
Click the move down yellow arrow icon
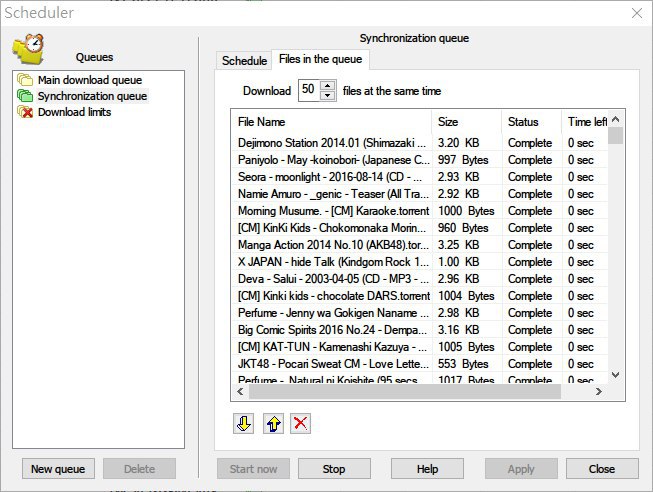(x=243, y=424)
